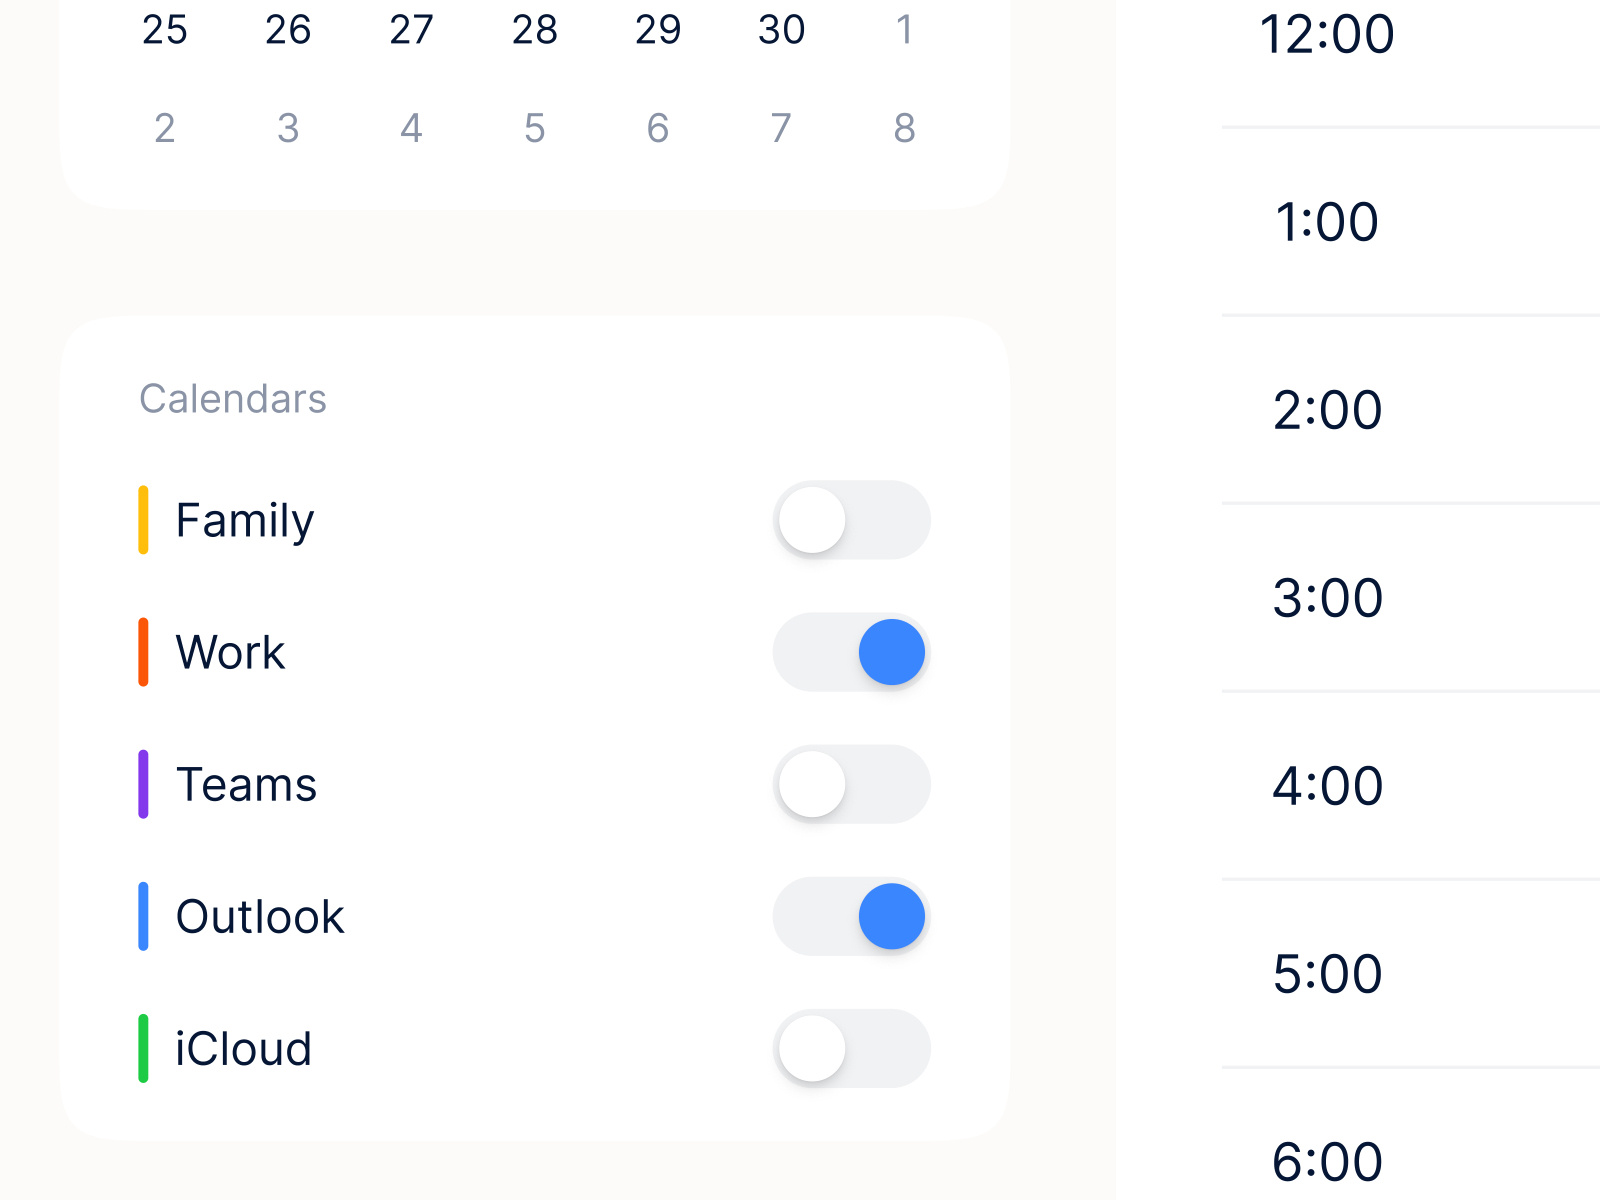Enable the Family calendar toggle
The image size is (1600, 1200).
(852, 520)
